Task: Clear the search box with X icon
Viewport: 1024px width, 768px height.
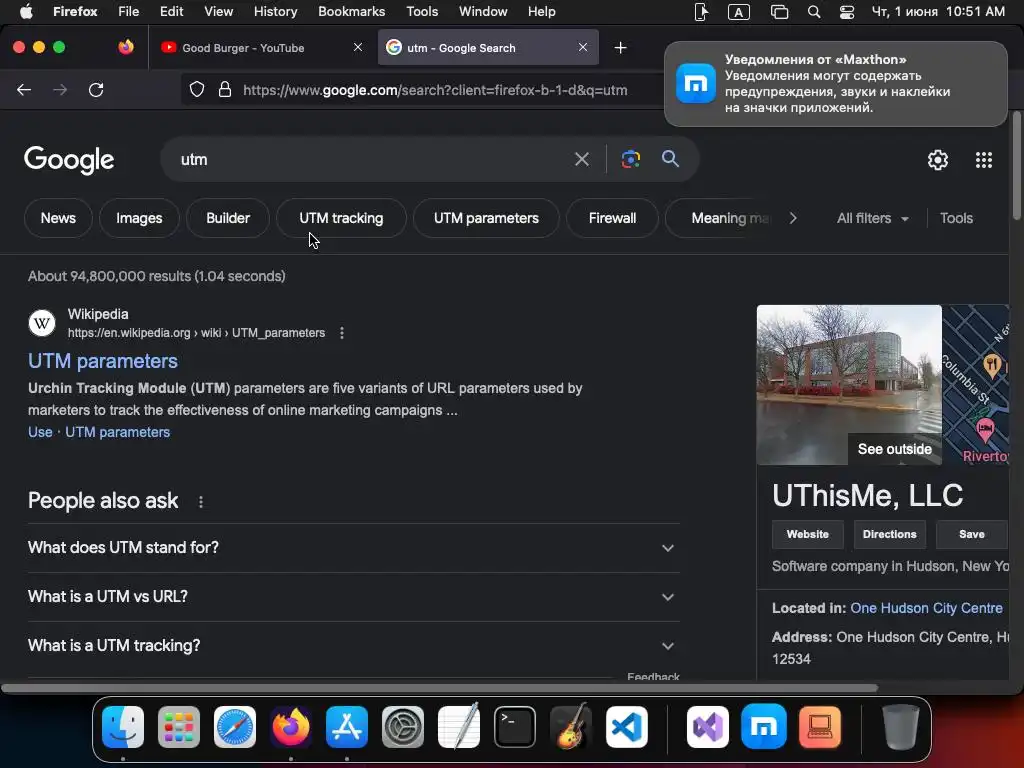Action: [581, 159]
